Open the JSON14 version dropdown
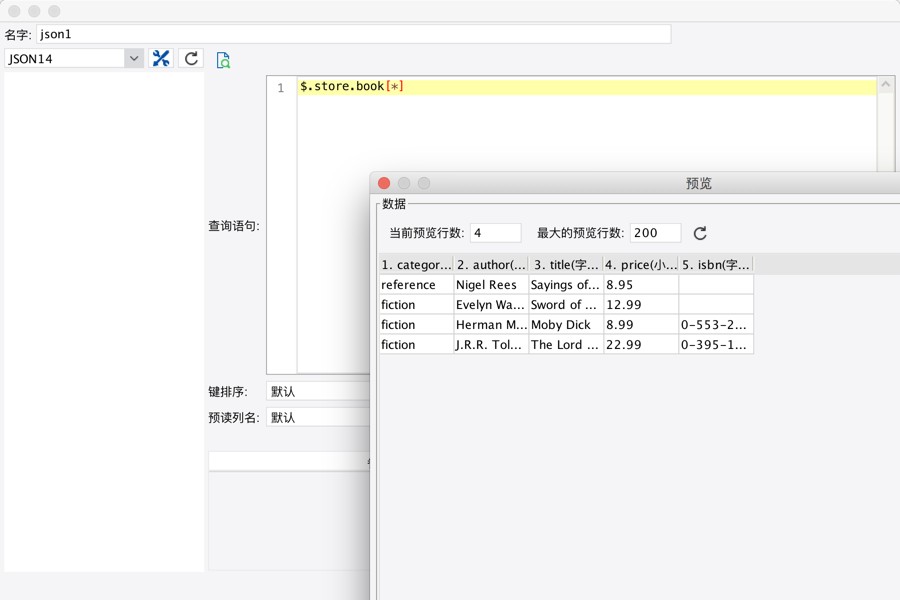 (135, 58)
